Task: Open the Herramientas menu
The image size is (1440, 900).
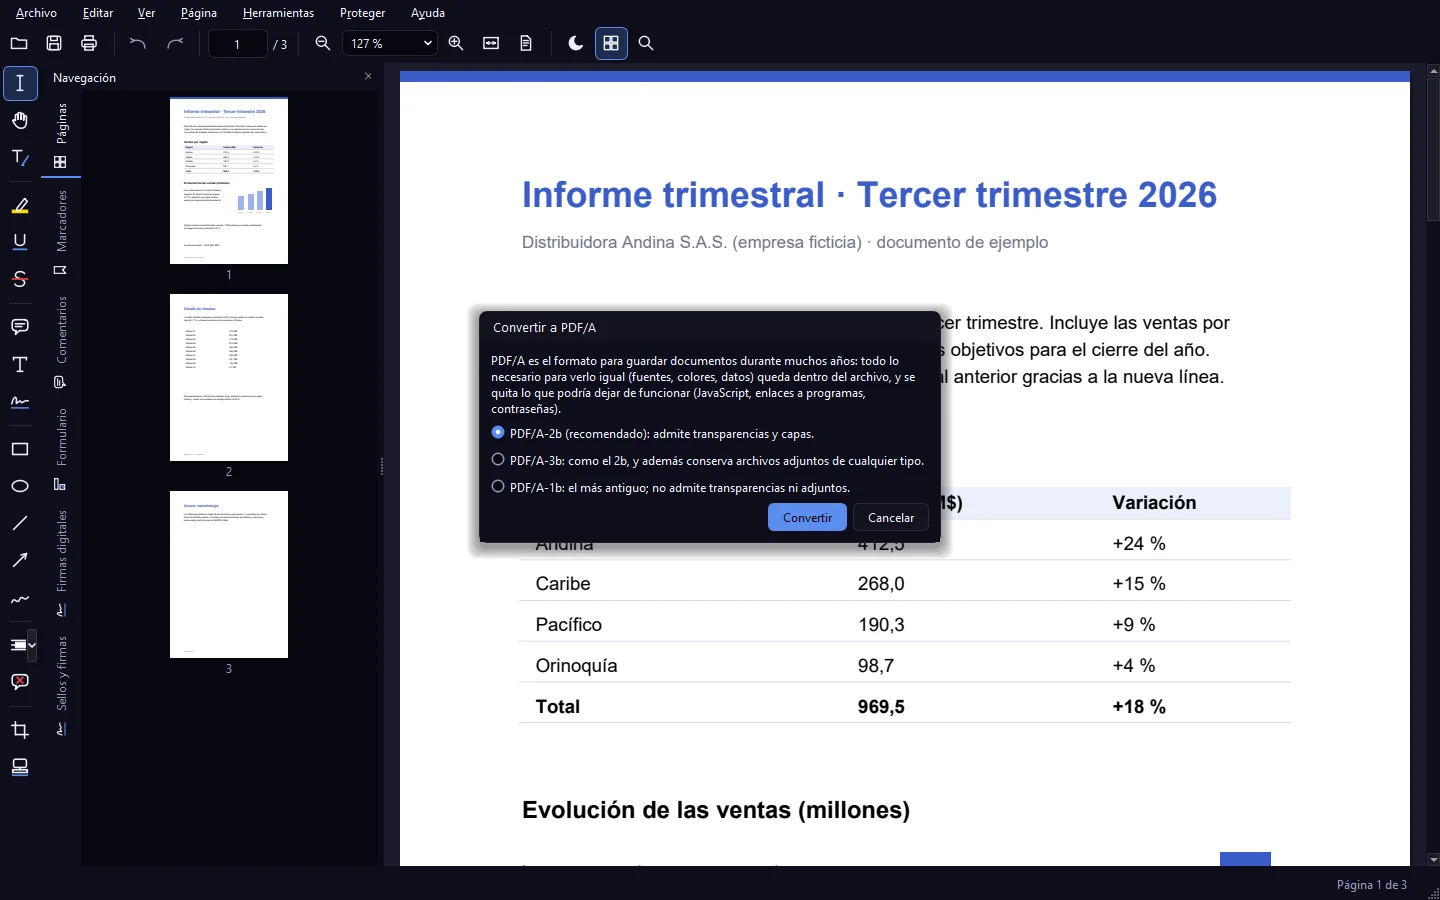Action: pos(278,13)
